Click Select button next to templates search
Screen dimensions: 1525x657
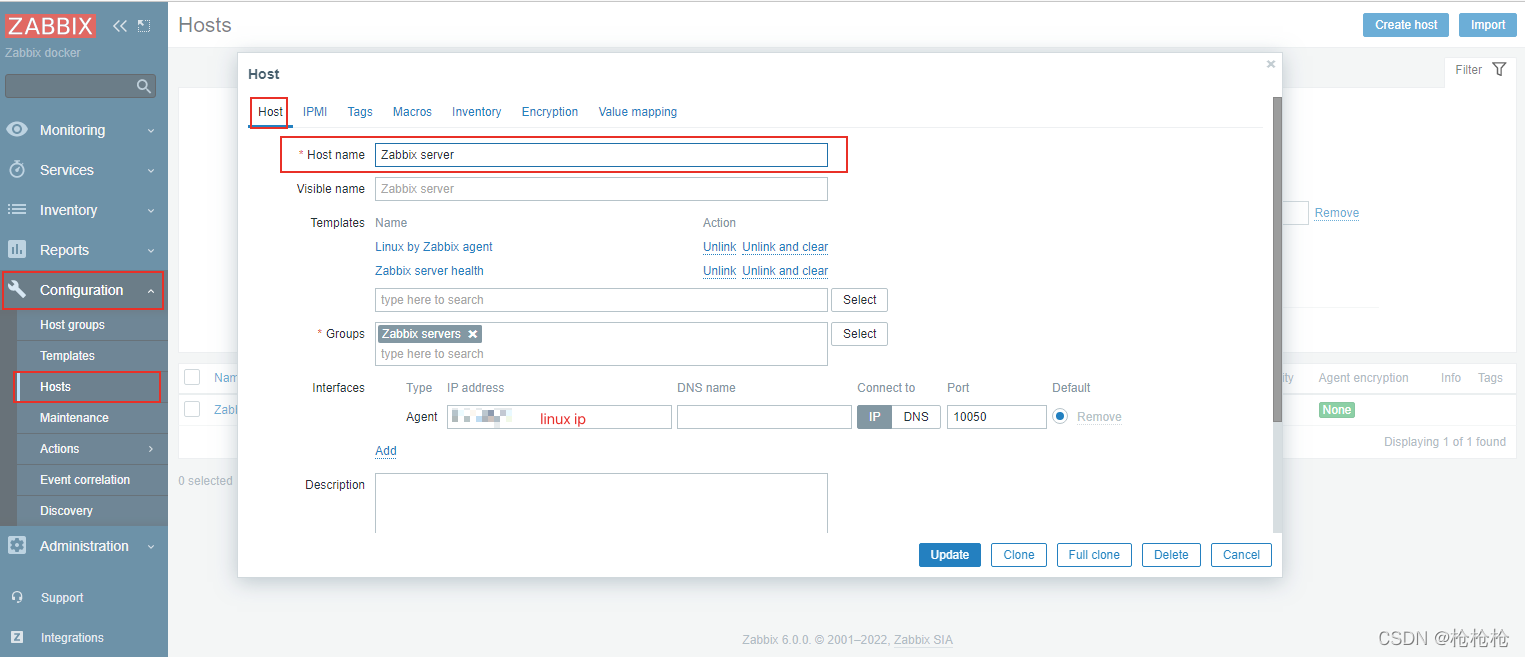point(859,300)
